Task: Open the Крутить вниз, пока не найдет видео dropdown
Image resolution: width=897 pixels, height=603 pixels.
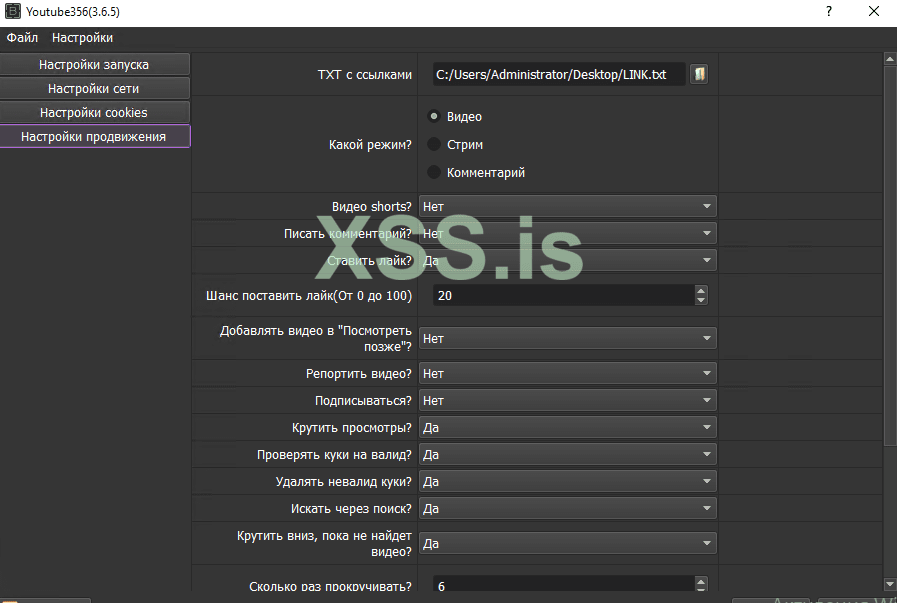Action: [567, 544]
